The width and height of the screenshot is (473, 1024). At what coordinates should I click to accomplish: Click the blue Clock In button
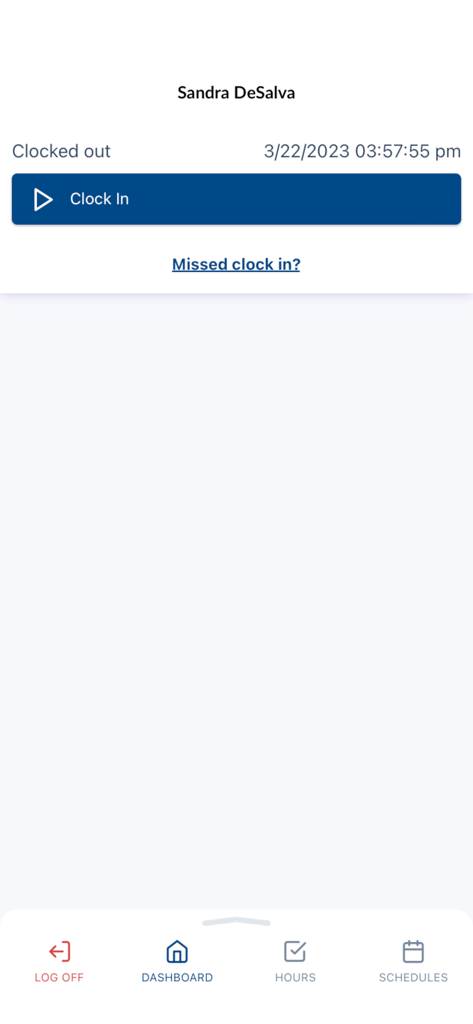point(236,199)
